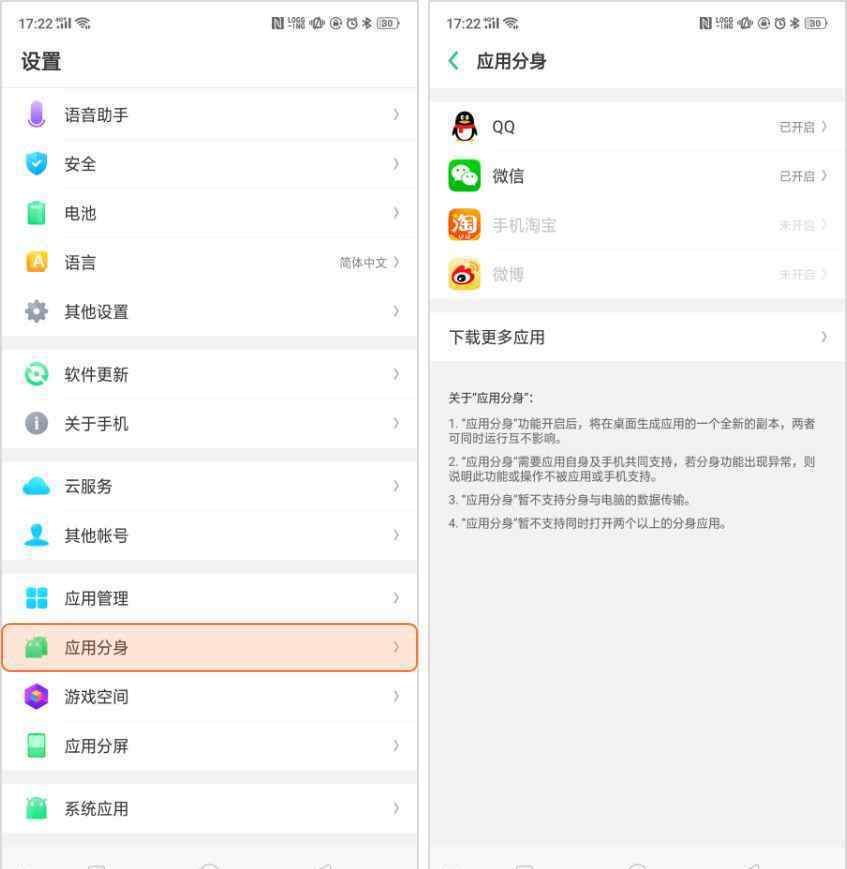This screenshot has height=869, width=847.
Task: Open Weibo clone status 未开启
Action: pos(802,274)
